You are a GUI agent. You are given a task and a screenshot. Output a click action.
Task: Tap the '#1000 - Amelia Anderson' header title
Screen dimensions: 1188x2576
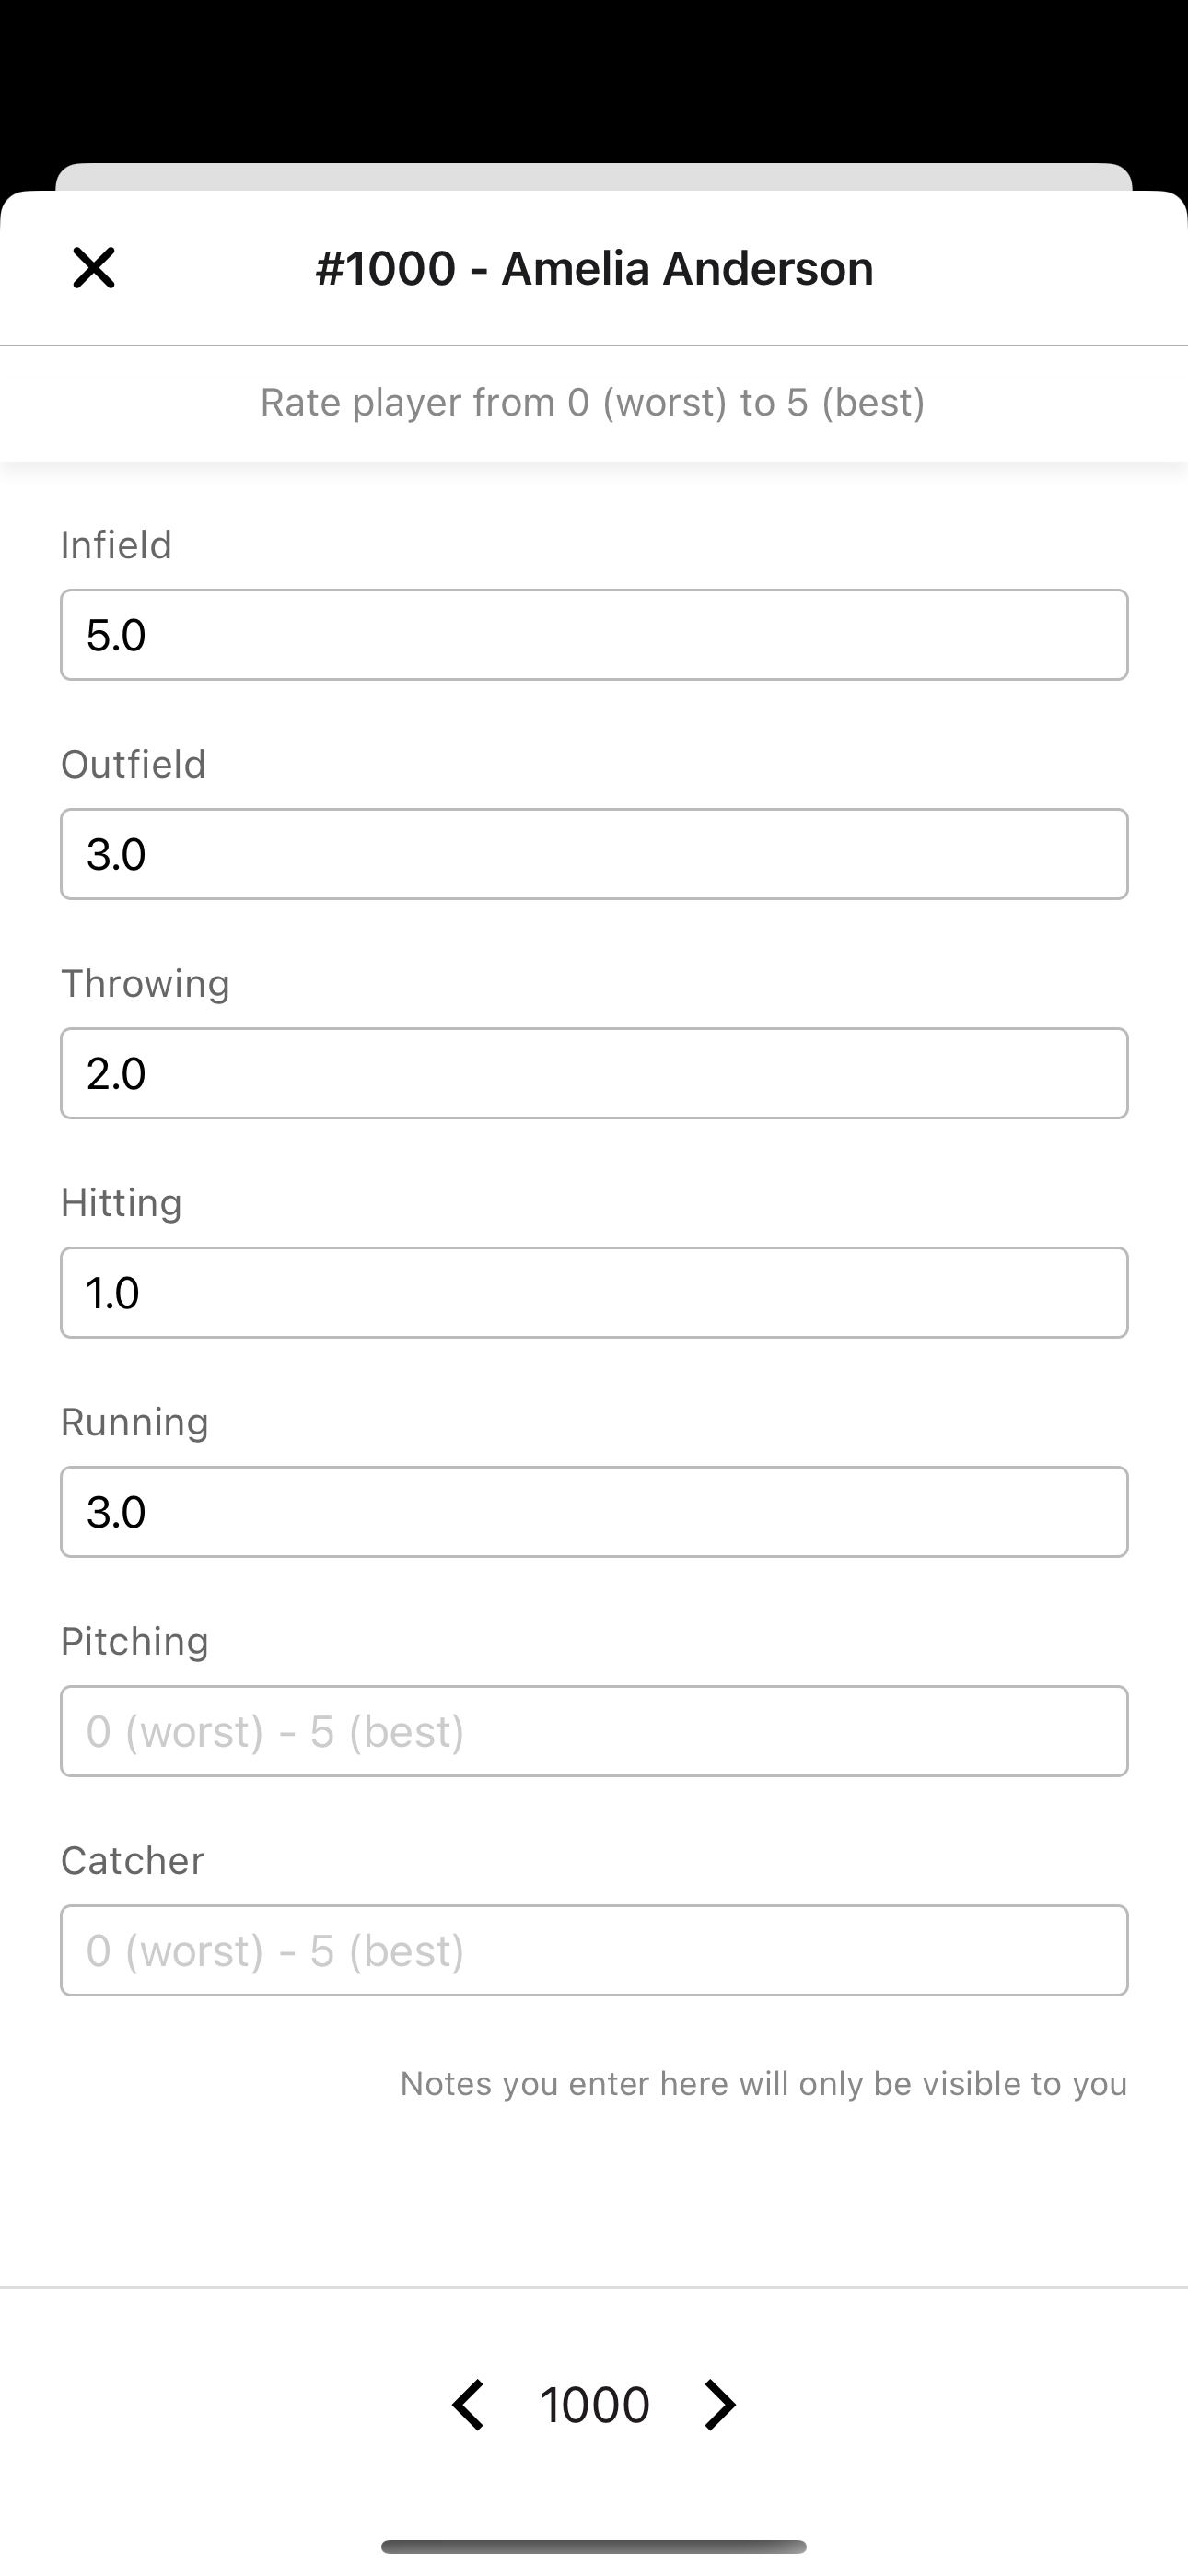(x=594, y=268)
